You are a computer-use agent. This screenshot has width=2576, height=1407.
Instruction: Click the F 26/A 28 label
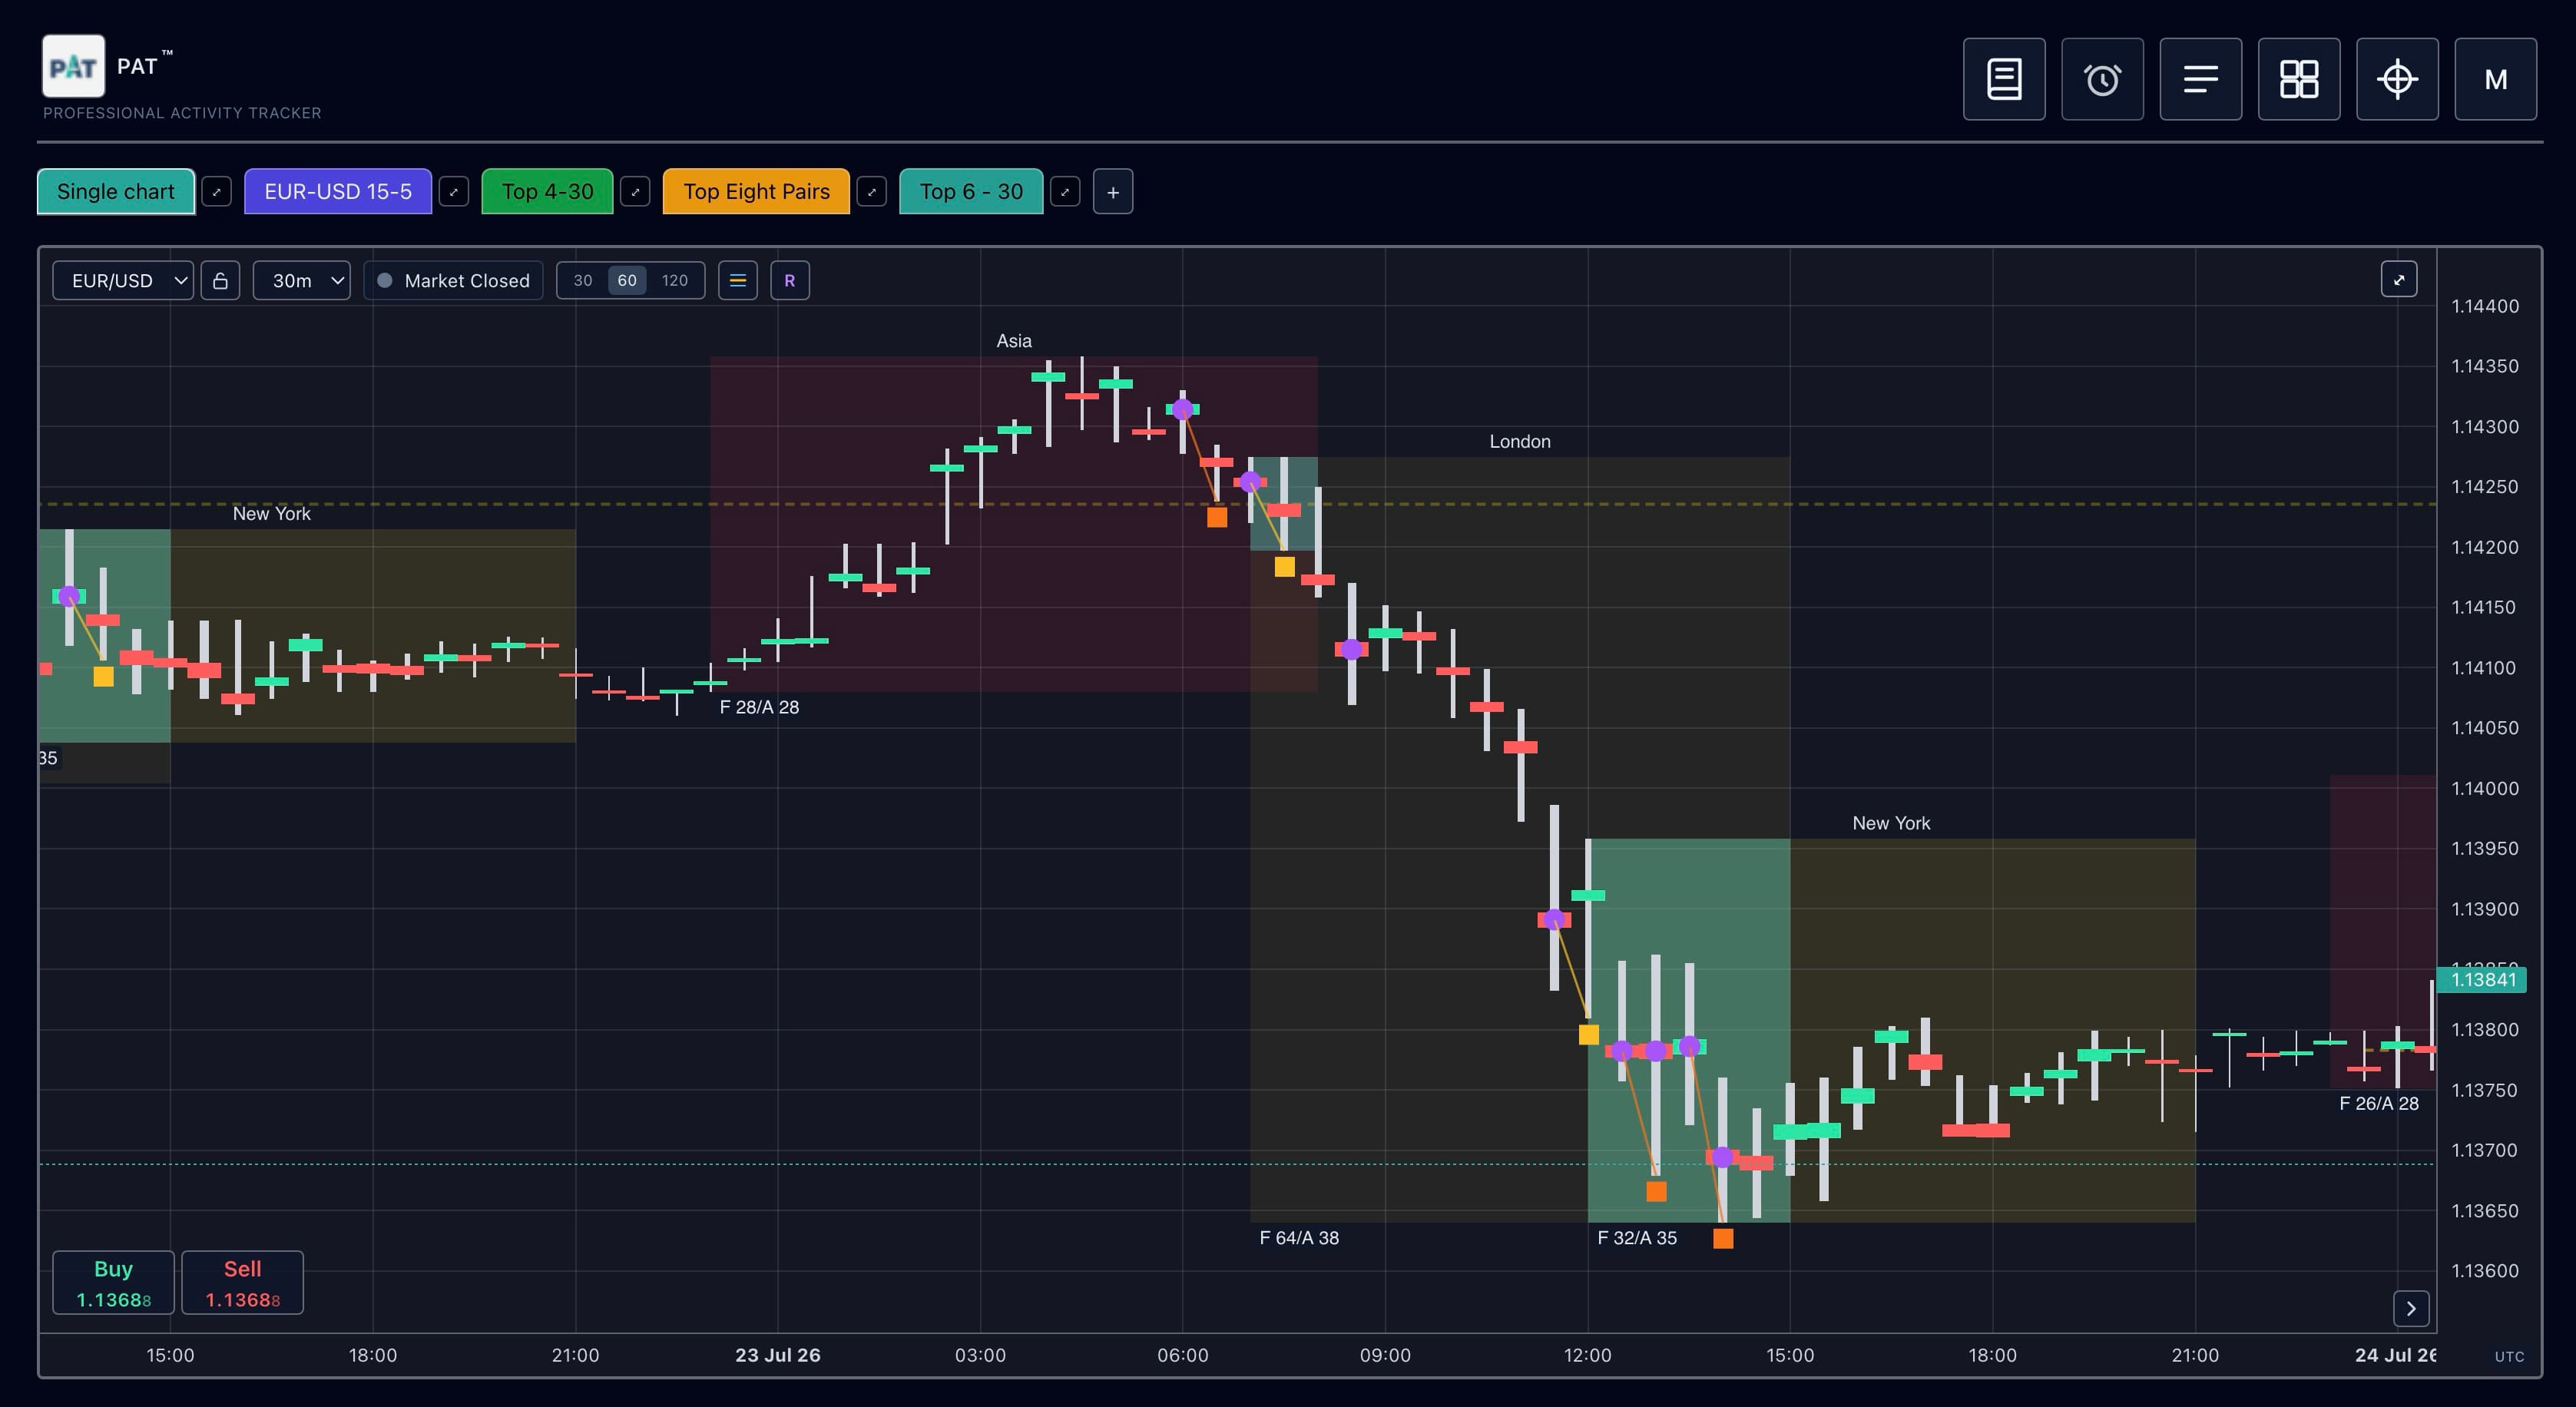2379,1104
